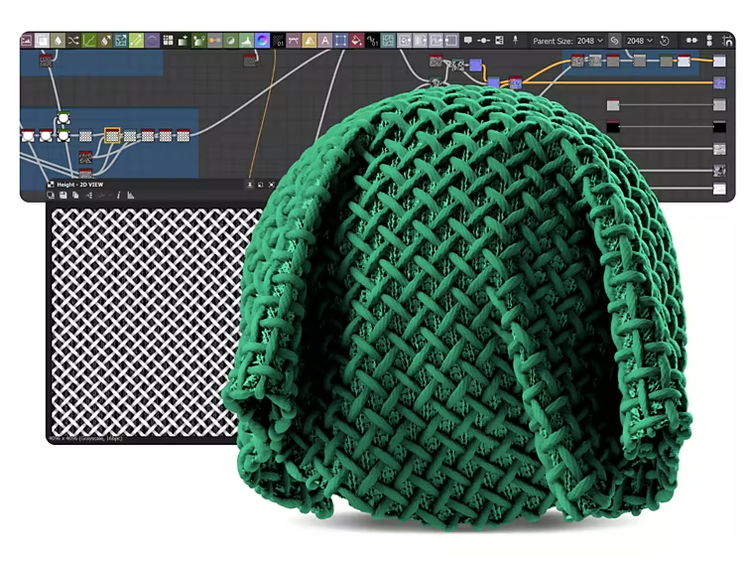This screenshot has height=563, width=750.
Task: Add a Uniform Color paint bucket node
Action: [356, 41]
